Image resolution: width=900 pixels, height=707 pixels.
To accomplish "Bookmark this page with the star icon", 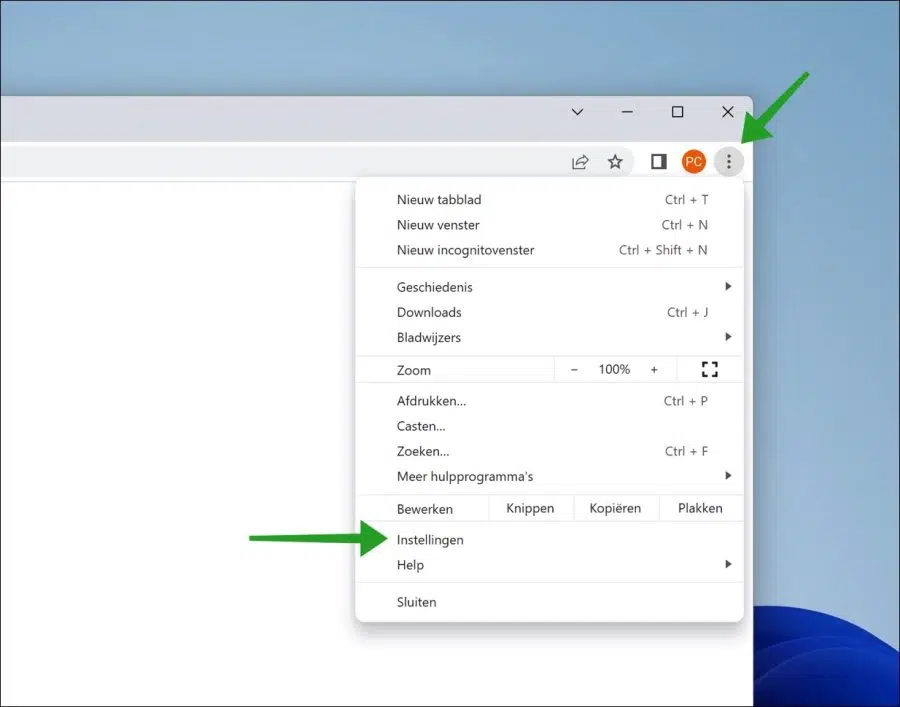I will [x=615, y=162].
